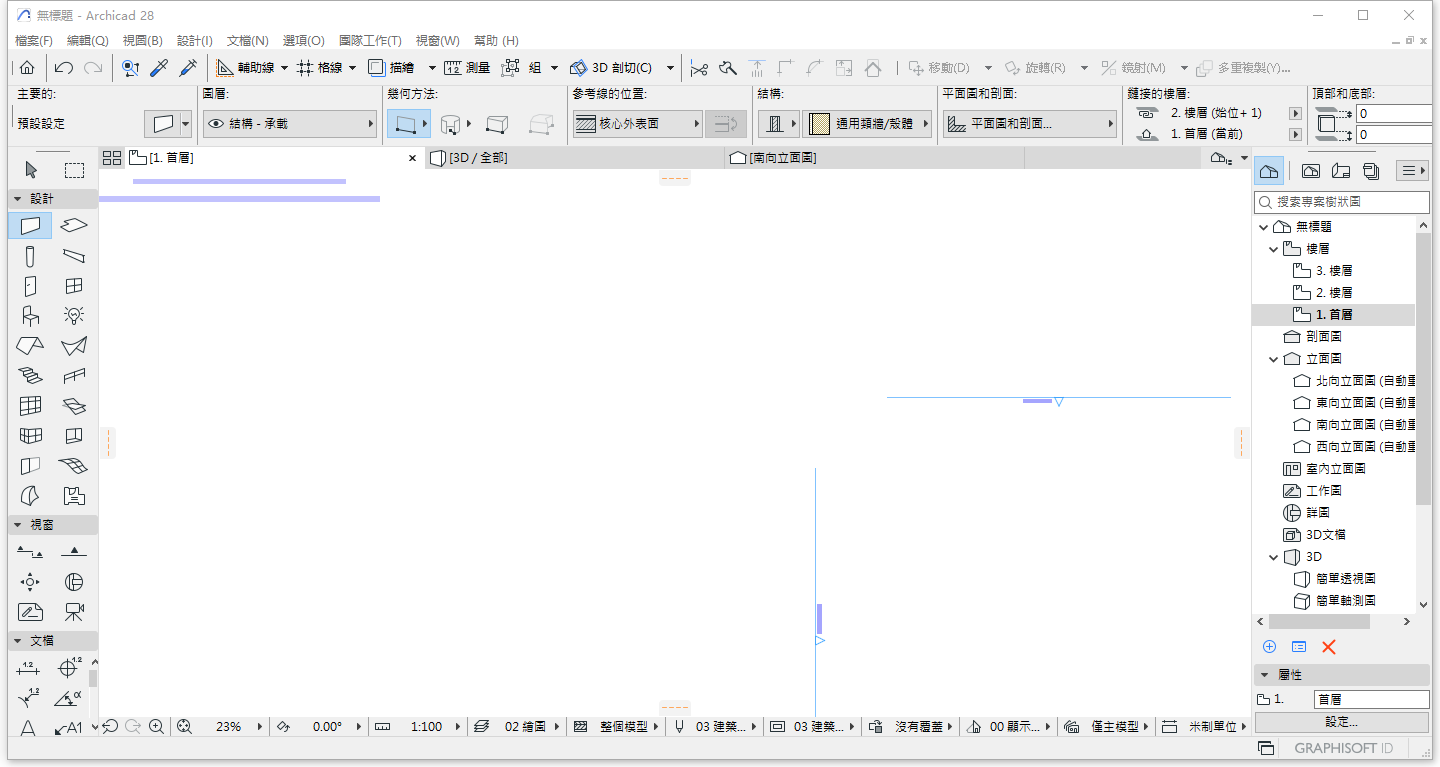Select the Beam tool in toolbox

click(x=74, y=256)
